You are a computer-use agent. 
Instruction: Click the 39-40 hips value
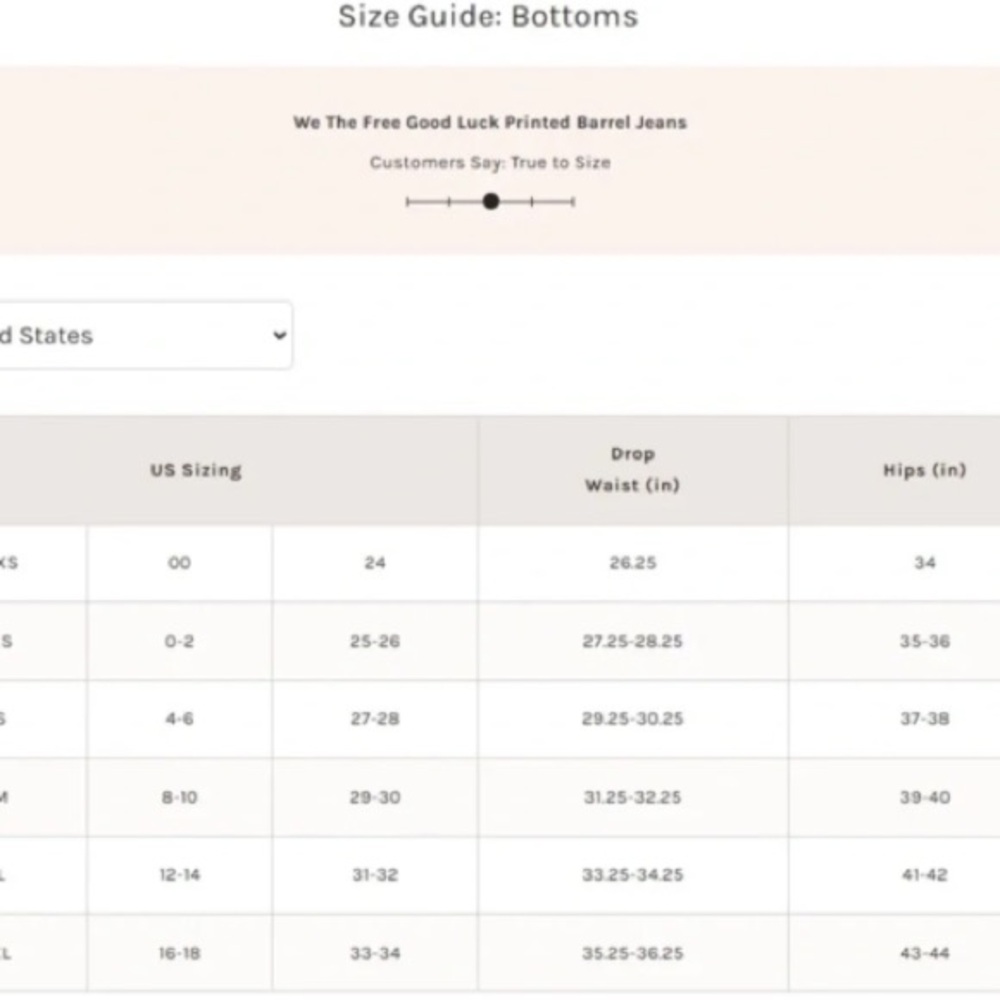click(x=925, y=797)
